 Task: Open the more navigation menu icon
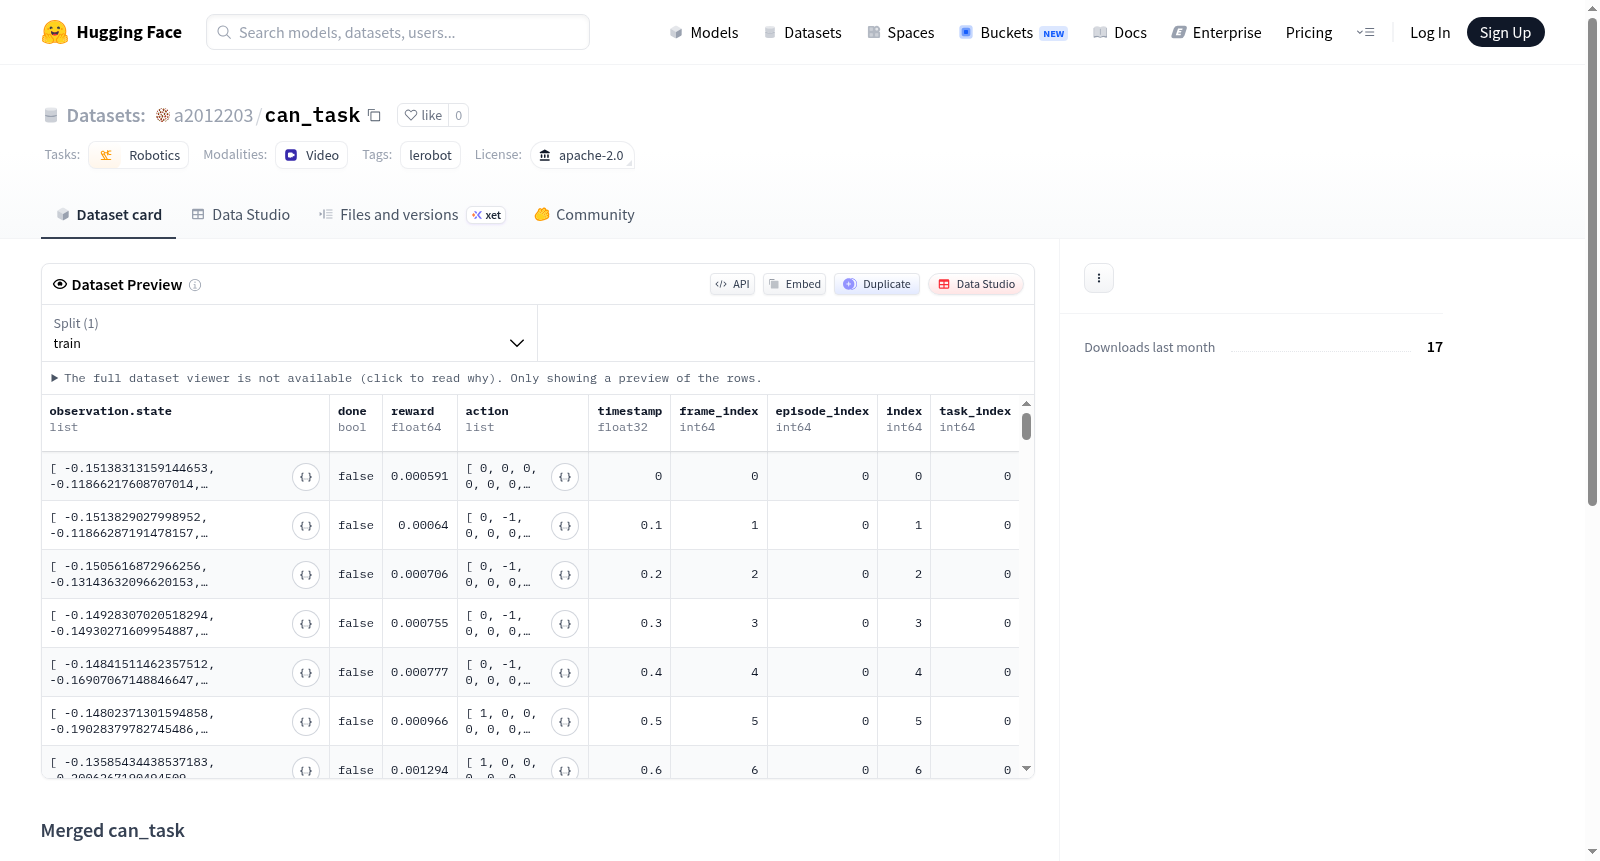point(1365,32)
